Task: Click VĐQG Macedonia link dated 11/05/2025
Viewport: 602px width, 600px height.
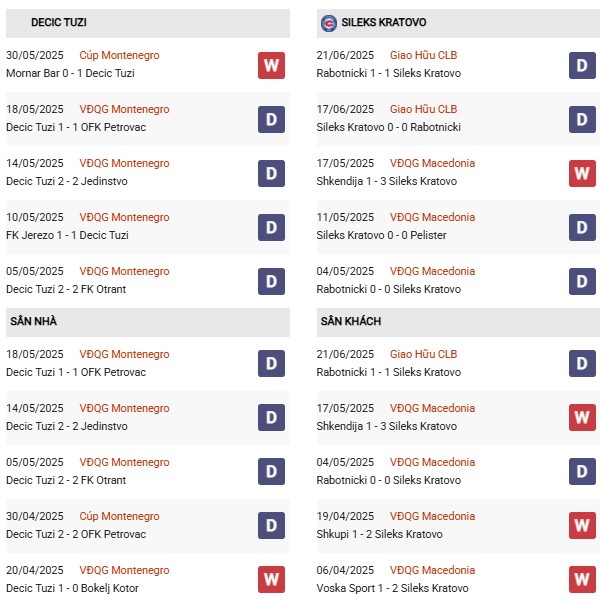Action: coord(433,218)
